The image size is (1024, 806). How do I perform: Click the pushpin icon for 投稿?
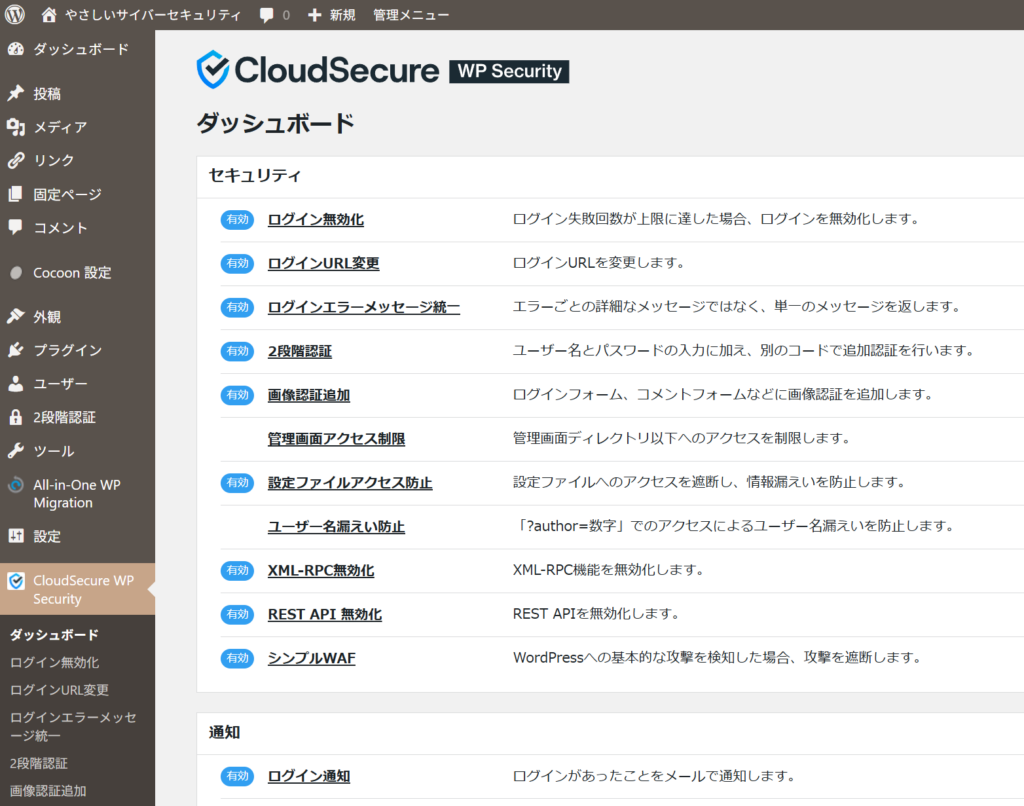tap(15, 93)
